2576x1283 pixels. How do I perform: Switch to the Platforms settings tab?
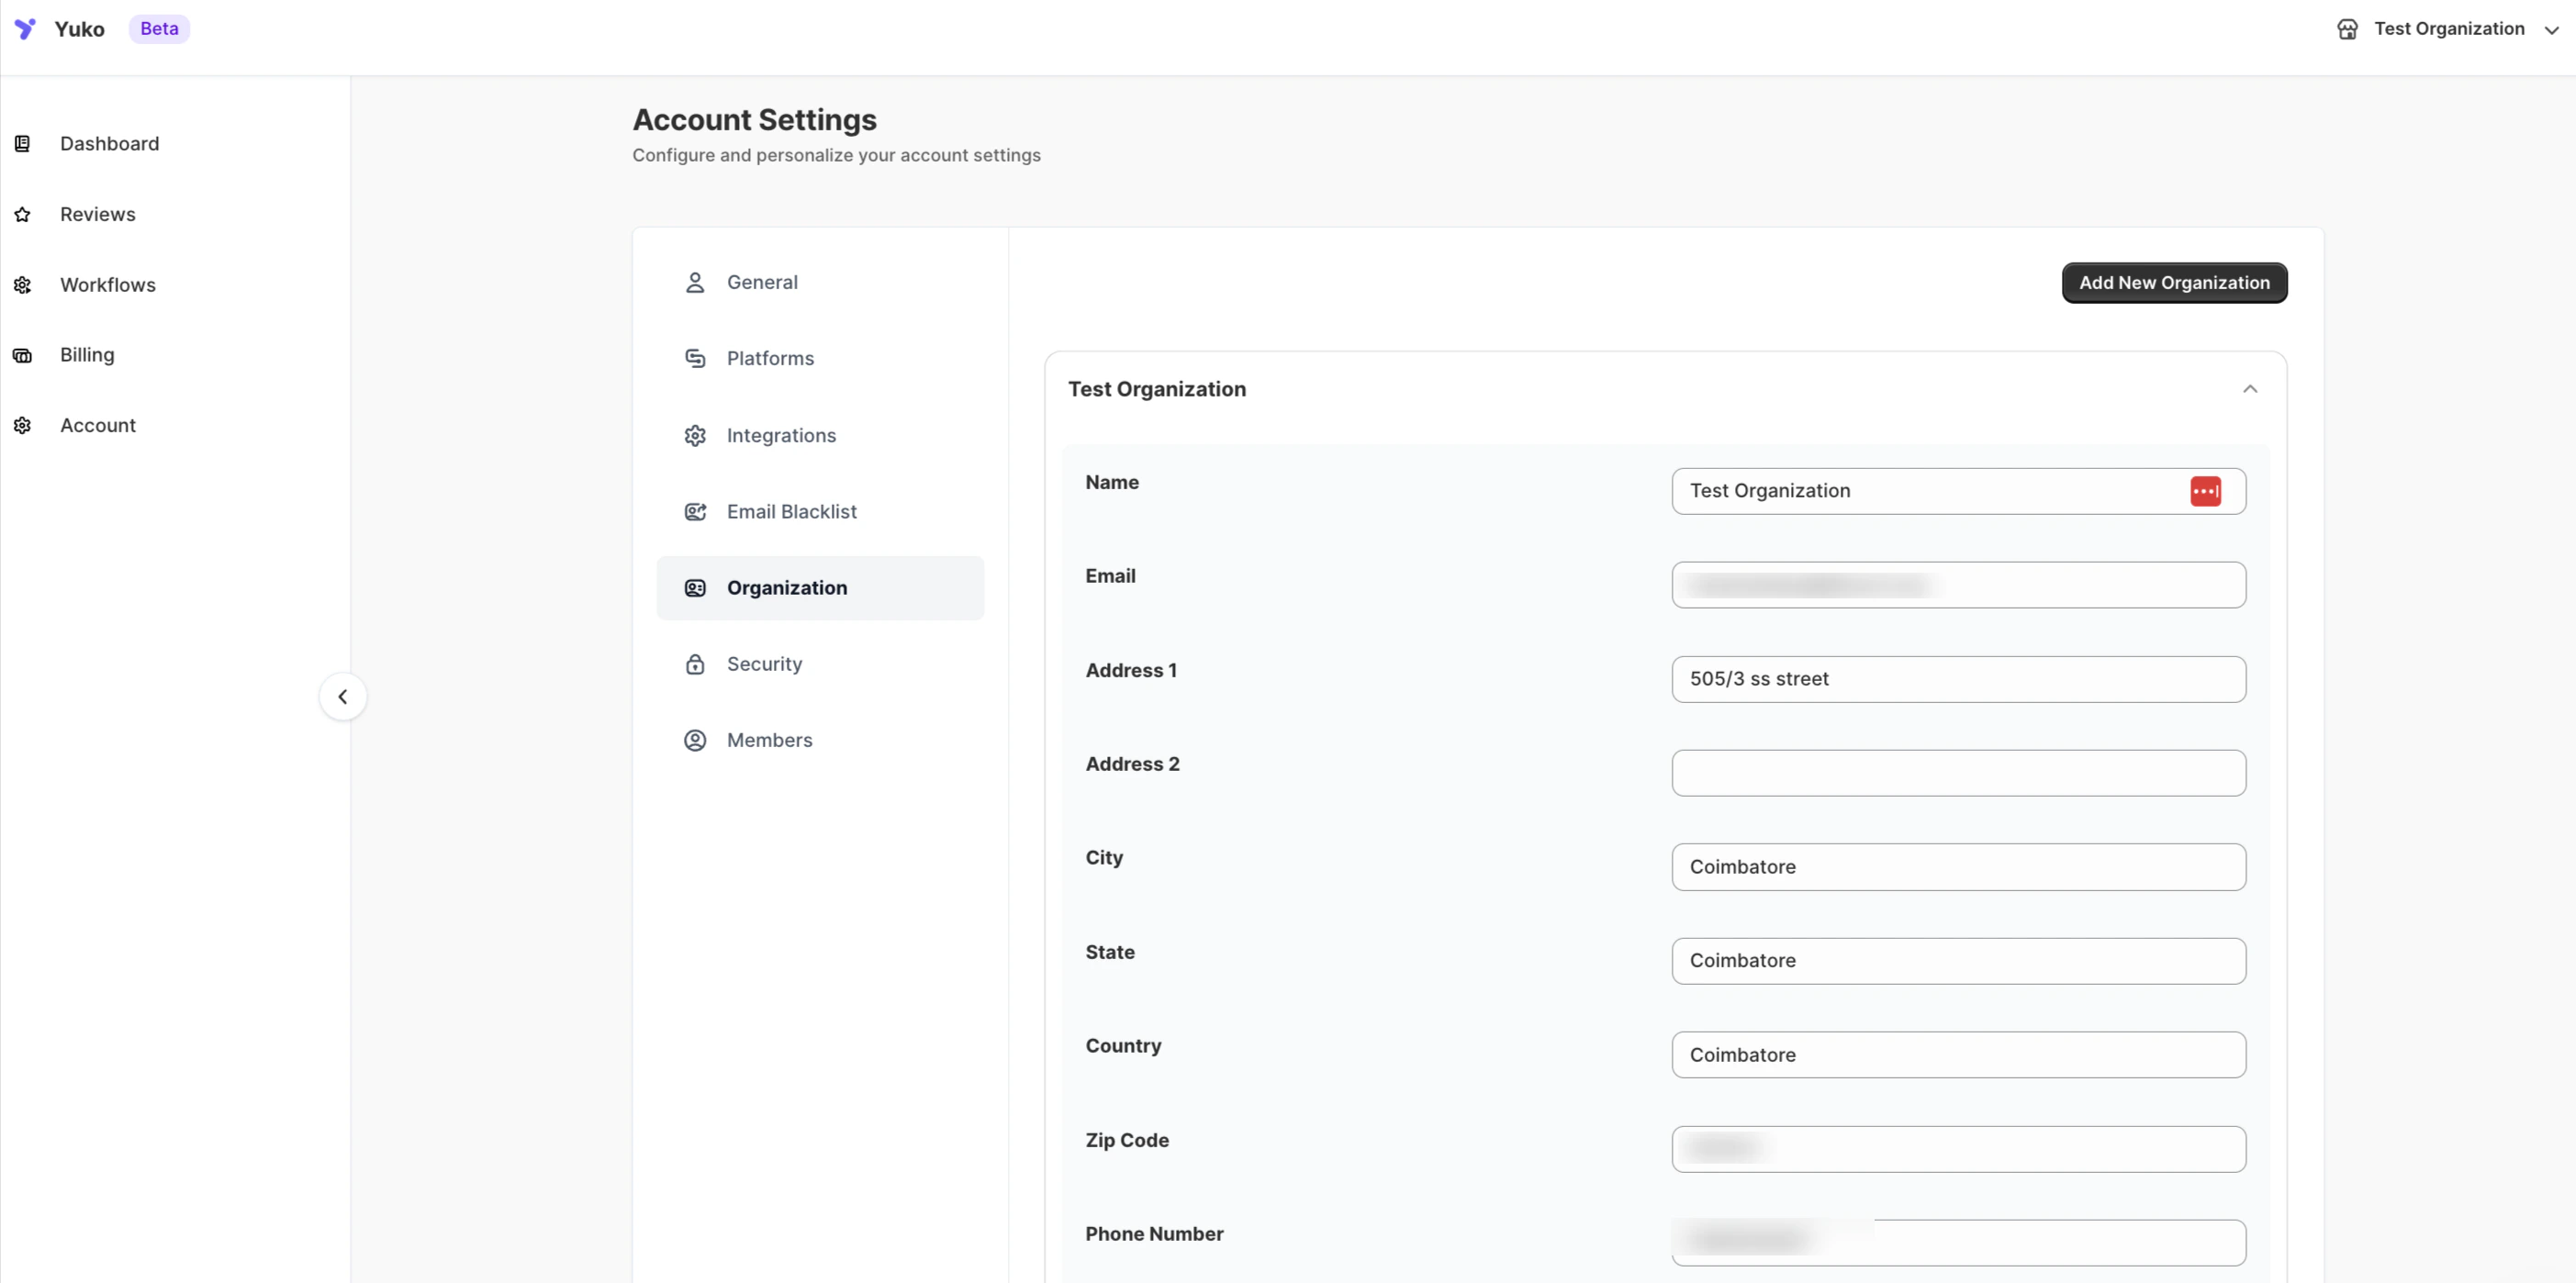coord(820,359)
